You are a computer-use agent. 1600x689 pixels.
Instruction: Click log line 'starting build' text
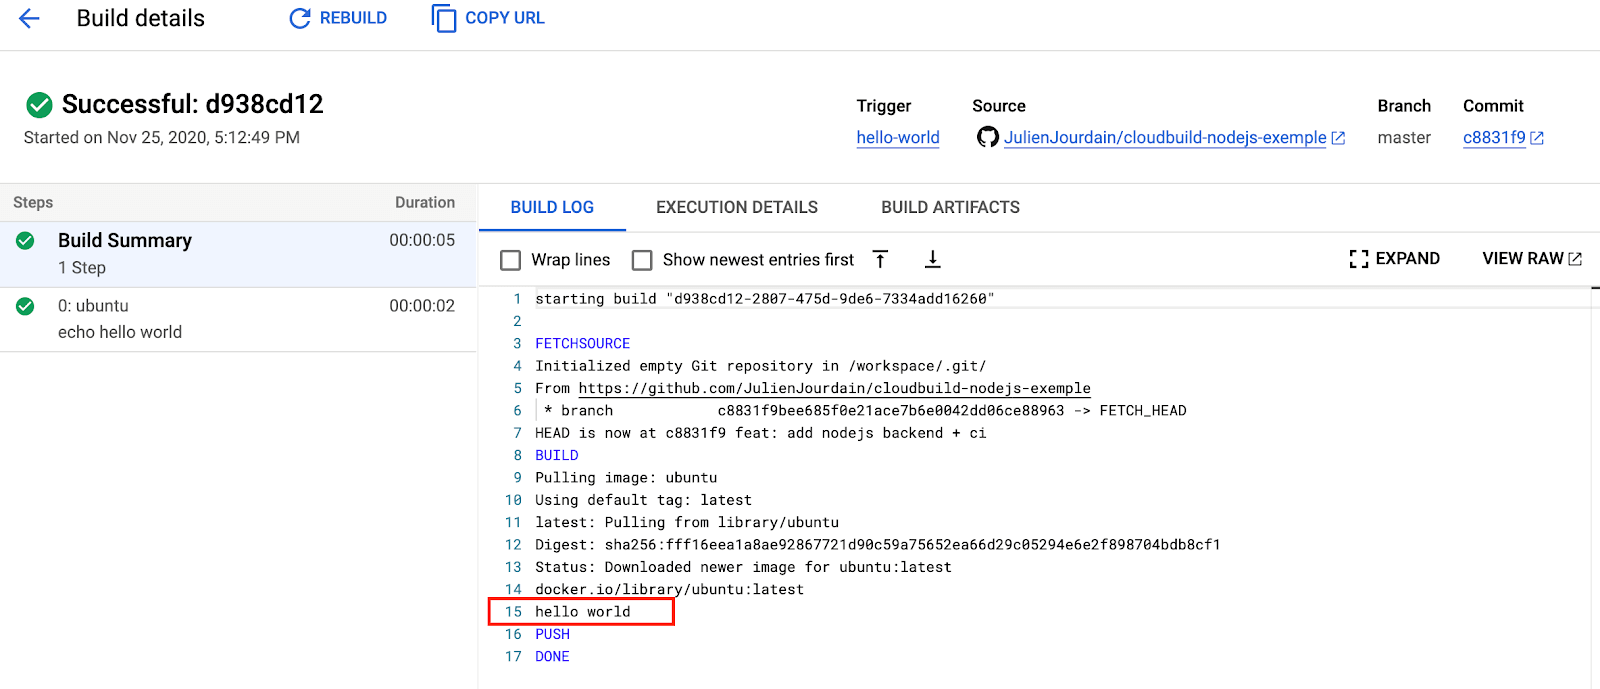pyautogui.click(x=765, y=299)
